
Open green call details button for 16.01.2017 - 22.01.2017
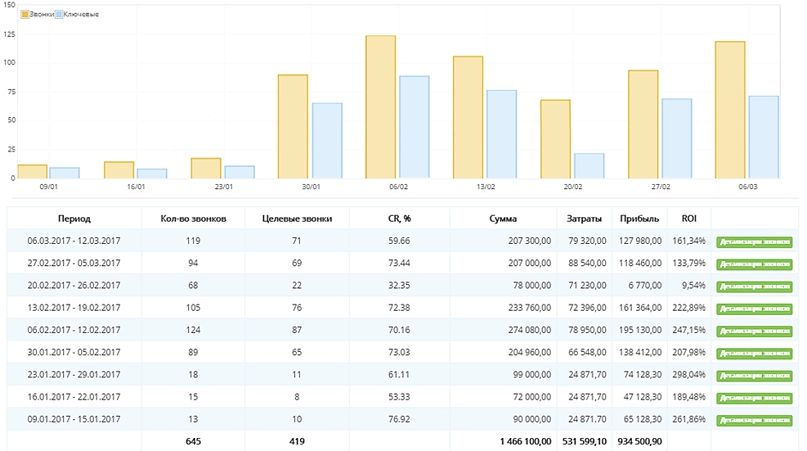coord(754,398)
